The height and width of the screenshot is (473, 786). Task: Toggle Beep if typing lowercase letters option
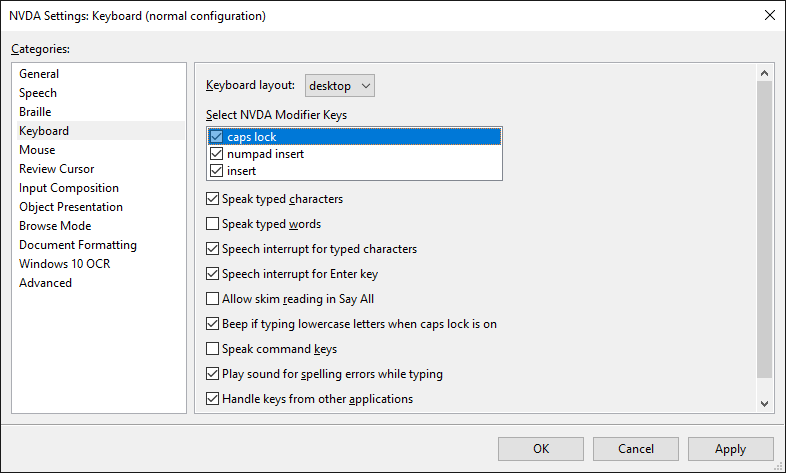coord(213,324)
